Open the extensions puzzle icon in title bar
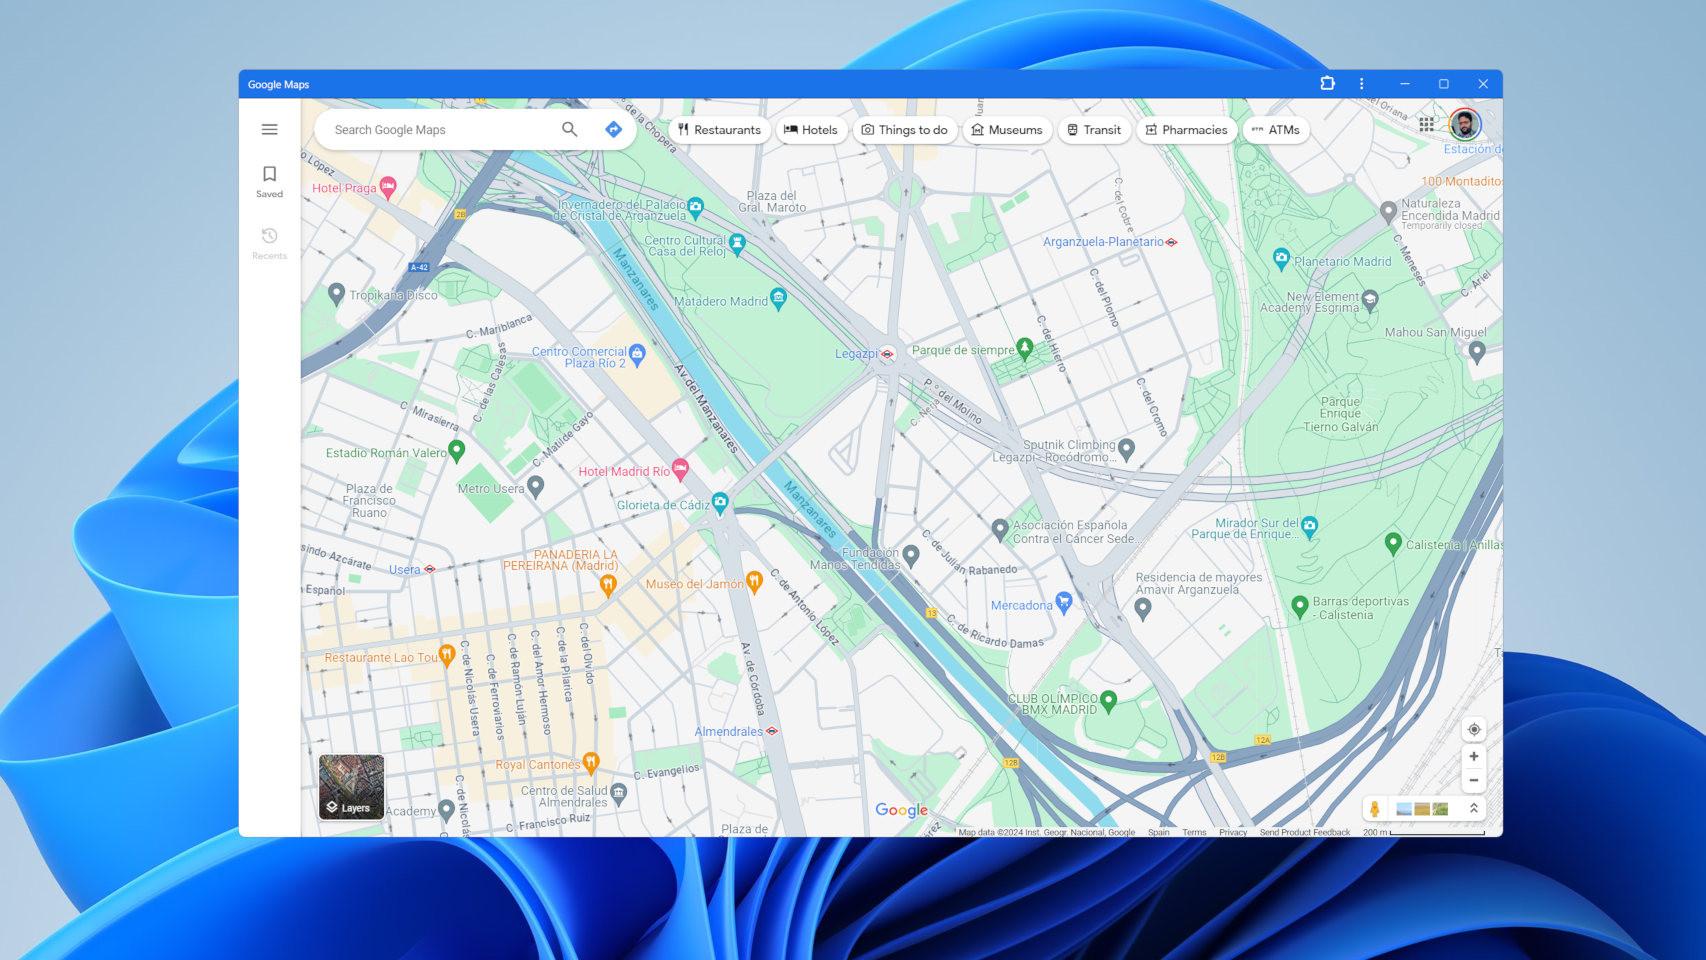The image size is (1706, 960). tap(1327, 84)
